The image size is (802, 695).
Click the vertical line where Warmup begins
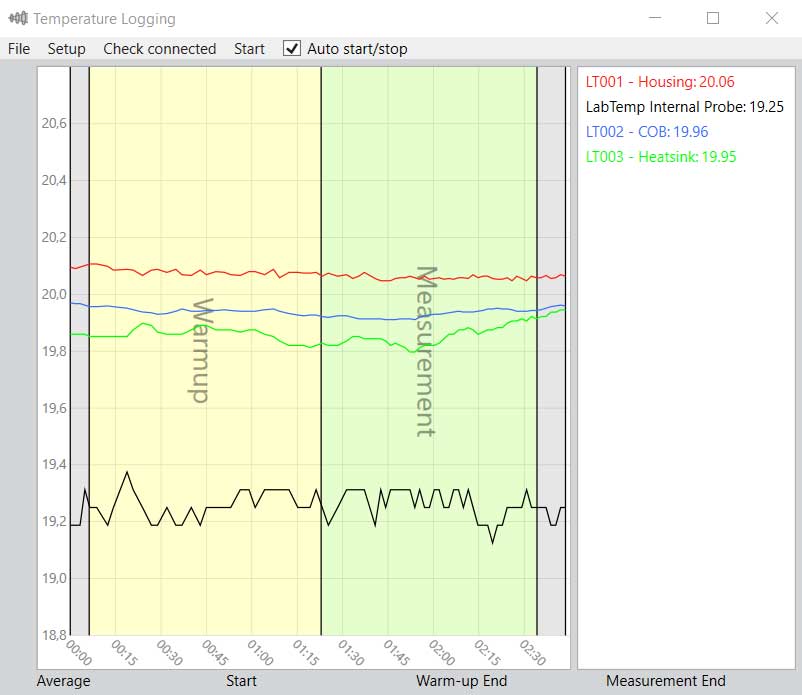(90, 351)
